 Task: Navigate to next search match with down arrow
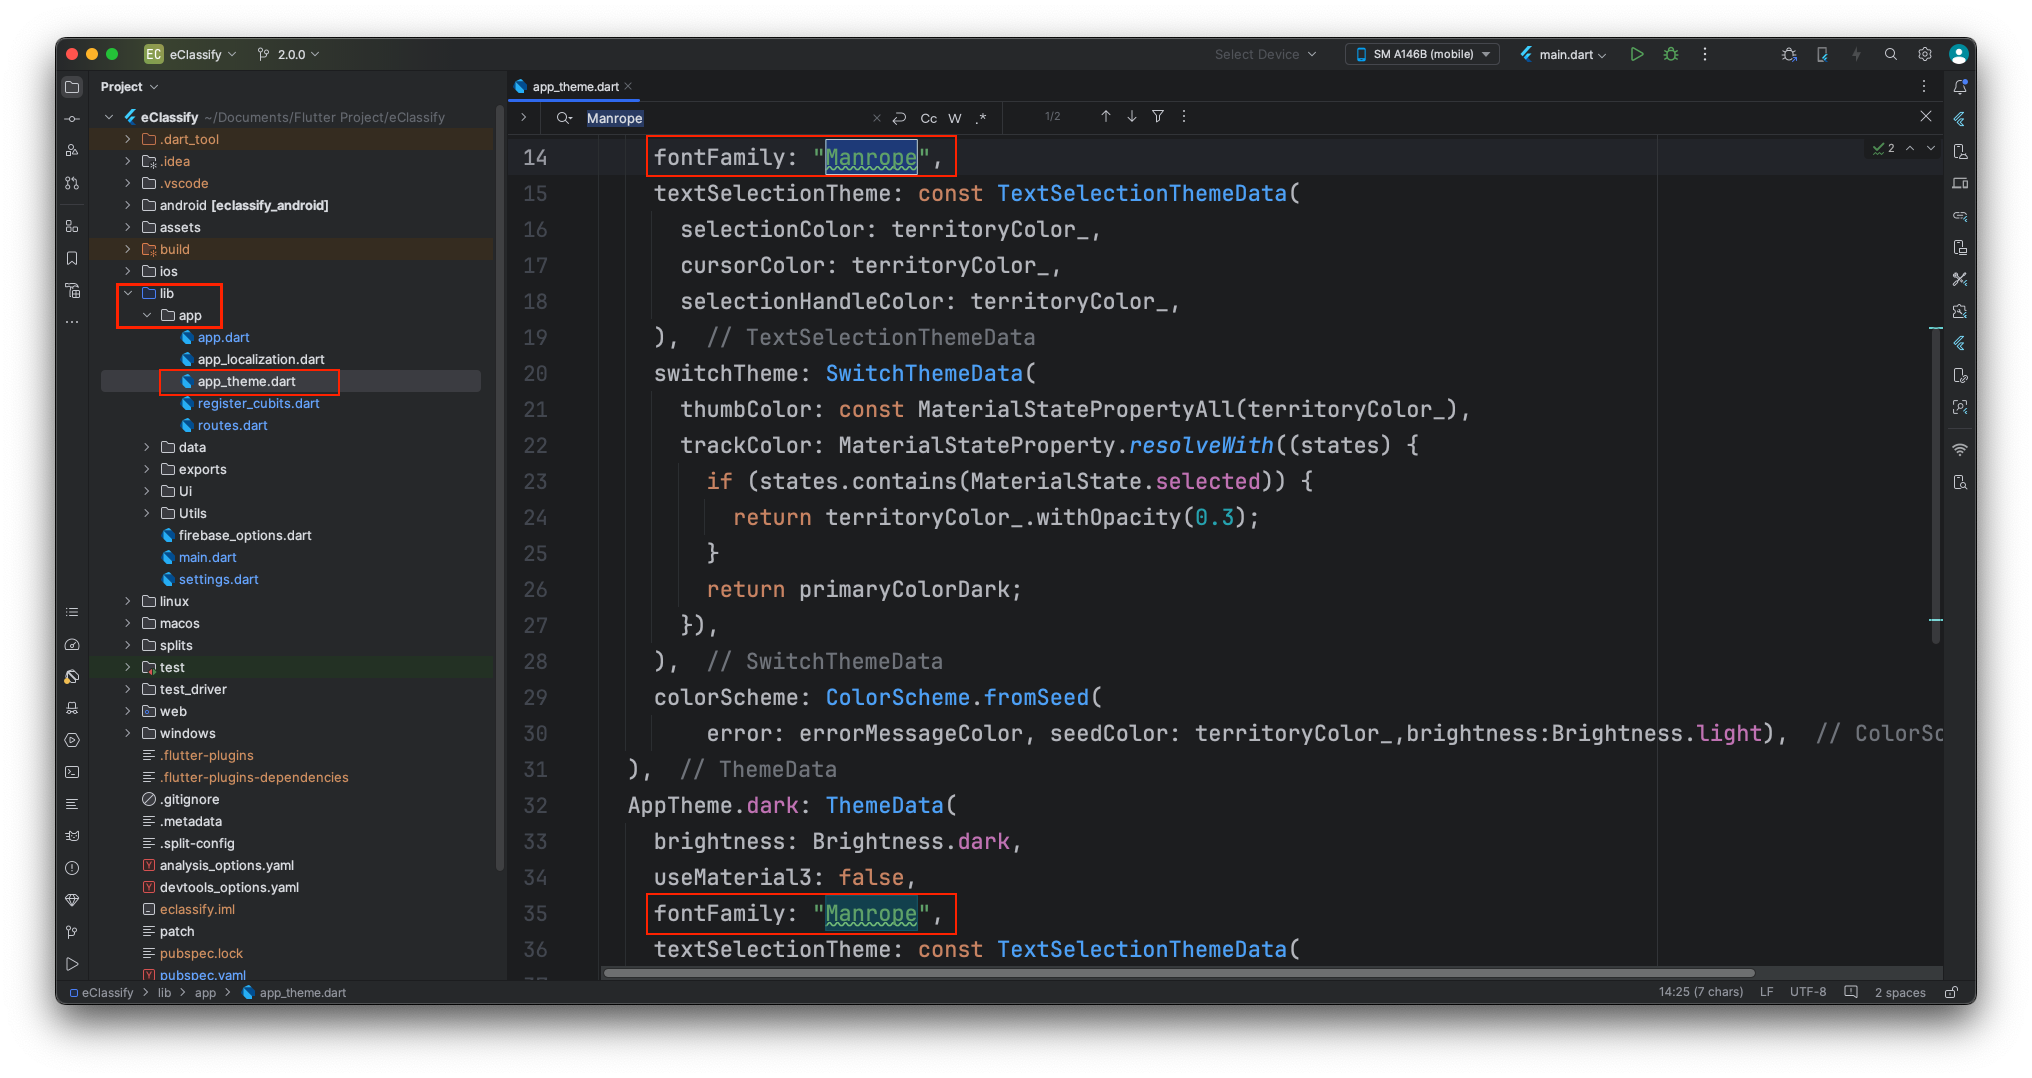pos(1131,117)
